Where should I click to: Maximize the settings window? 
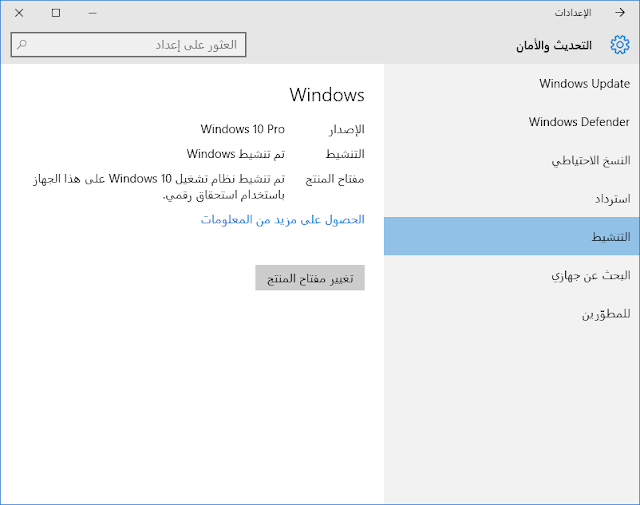pyautogui.click(x=56, y=13)
